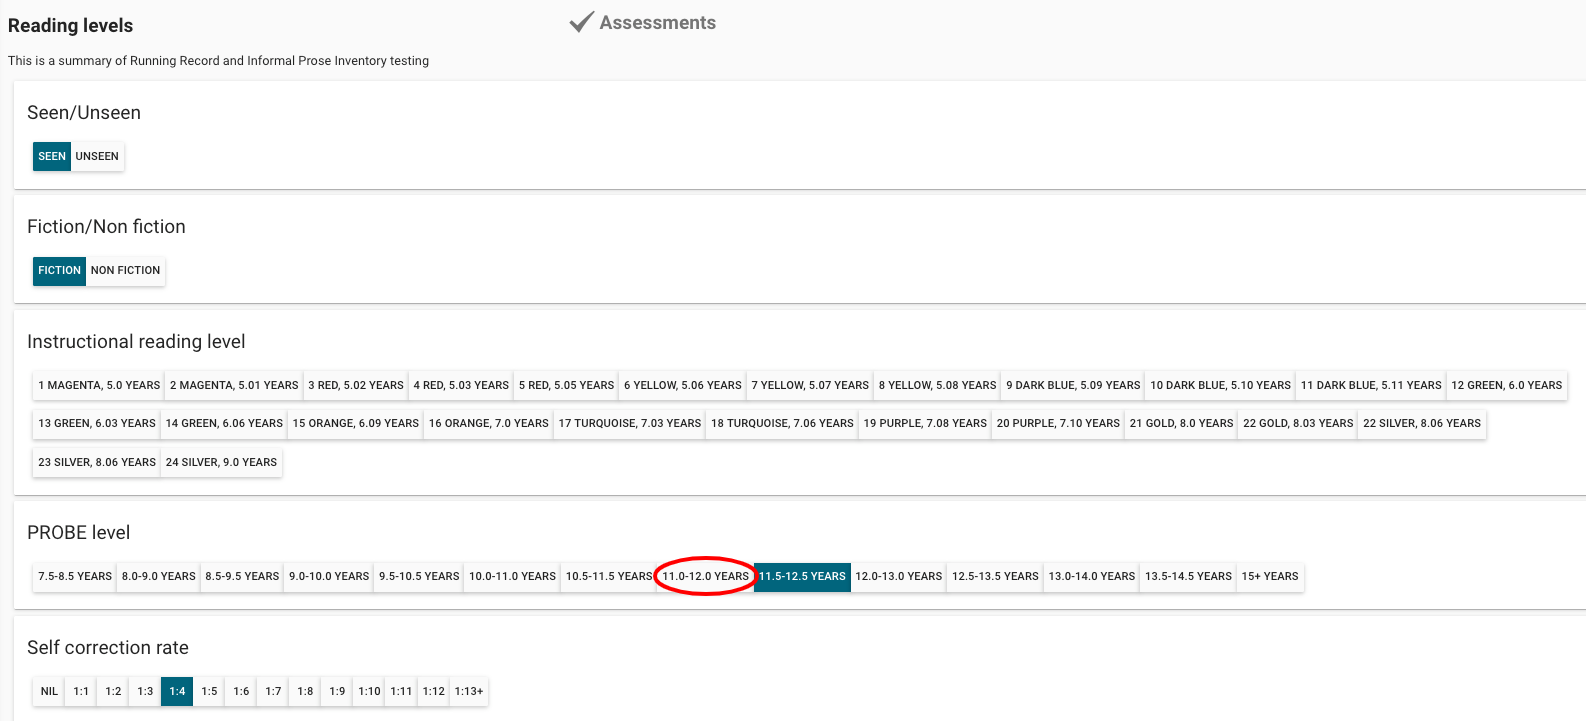The image size is (1586, 721).
Task: Choose 1:13+ self correction rate
Action: (x=468, y=691)
